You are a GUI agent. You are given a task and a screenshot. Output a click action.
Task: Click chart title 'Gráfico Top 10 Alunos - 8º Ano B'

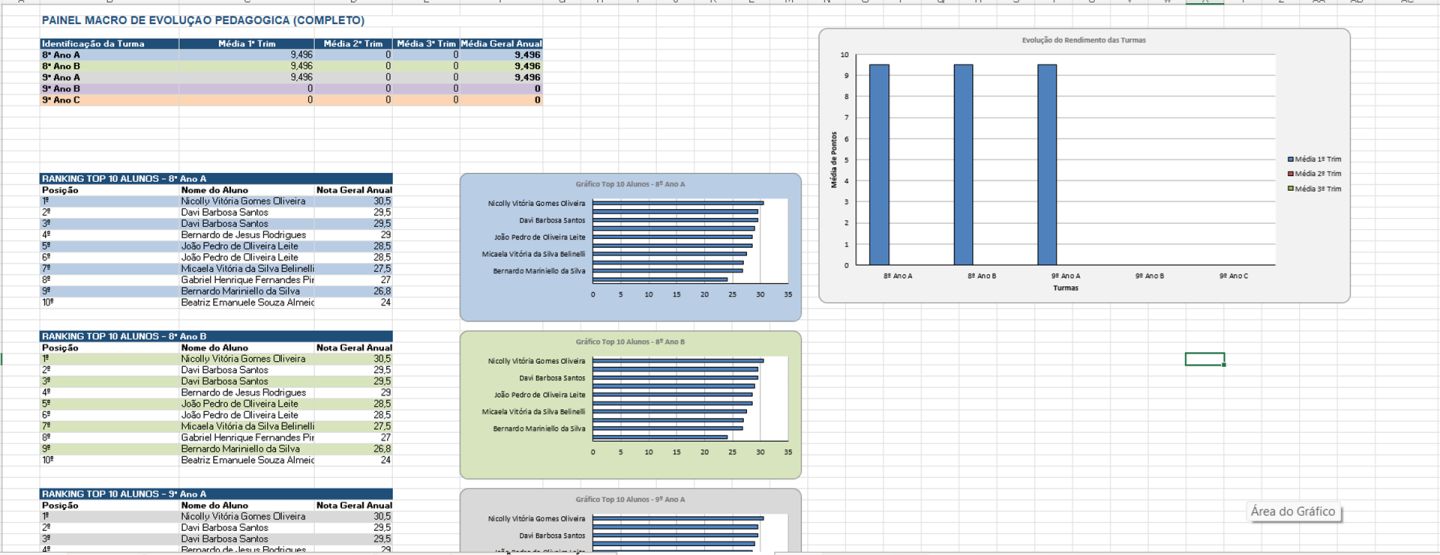tap(630, 342)
